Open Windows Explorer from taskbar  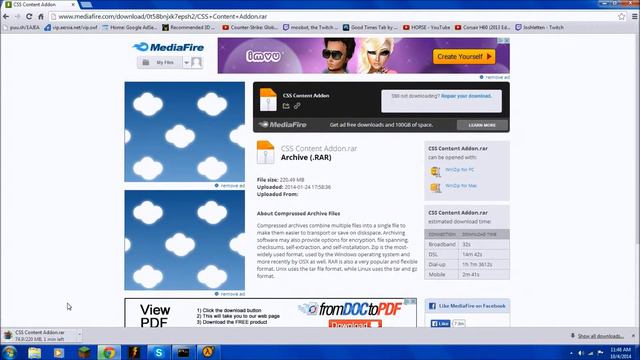(35, 352)
